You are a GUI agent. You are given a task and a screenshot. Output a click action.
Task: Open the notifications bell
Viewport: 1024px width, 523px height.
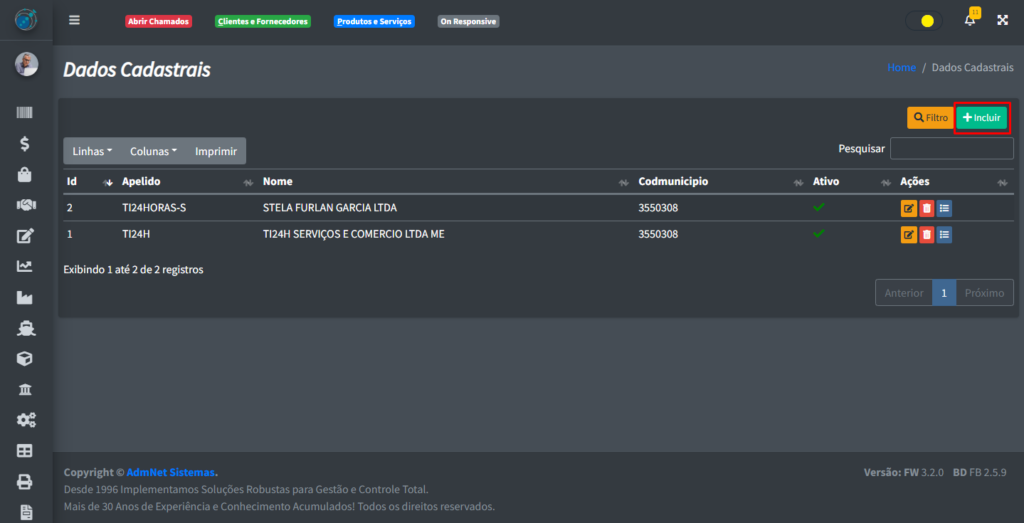(x=969, y=21)
